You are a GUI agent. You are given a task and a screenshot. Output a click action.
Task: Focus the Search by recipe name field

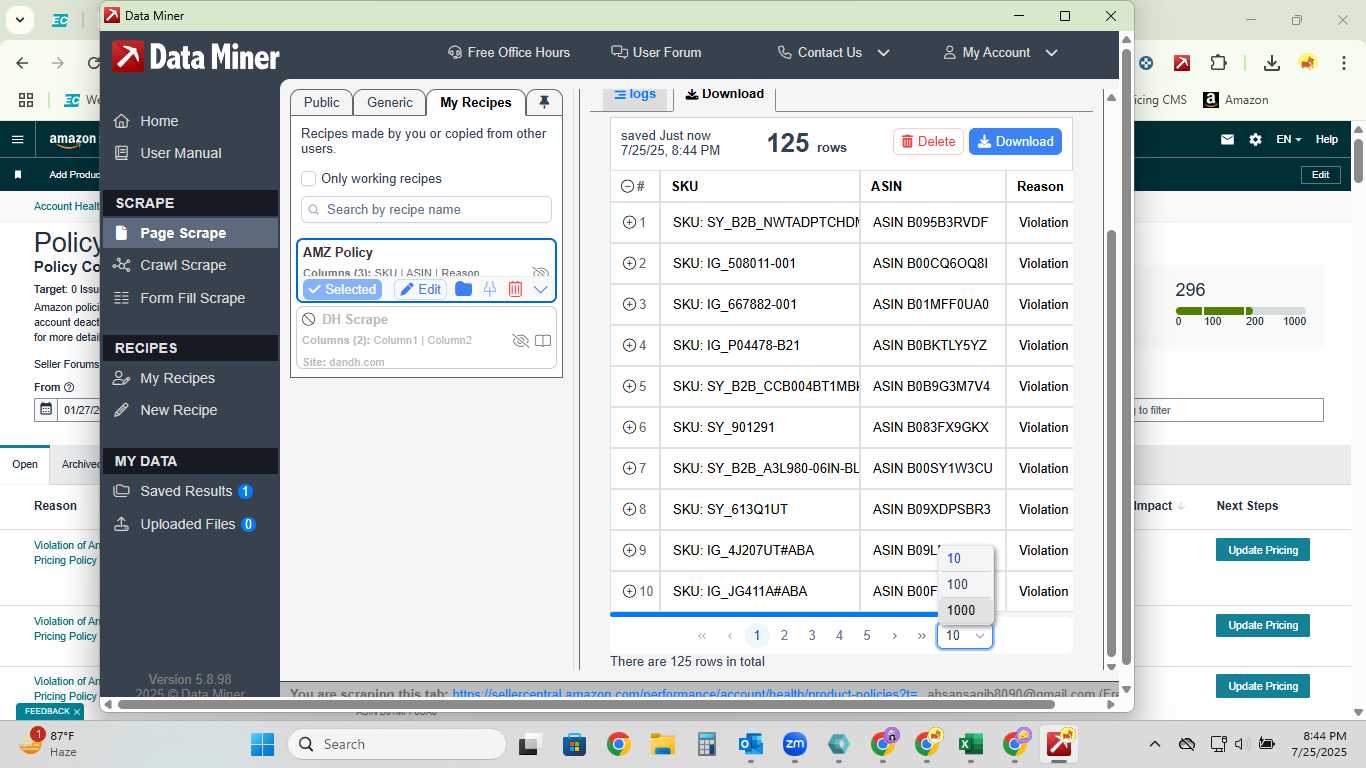click(426, 209)
